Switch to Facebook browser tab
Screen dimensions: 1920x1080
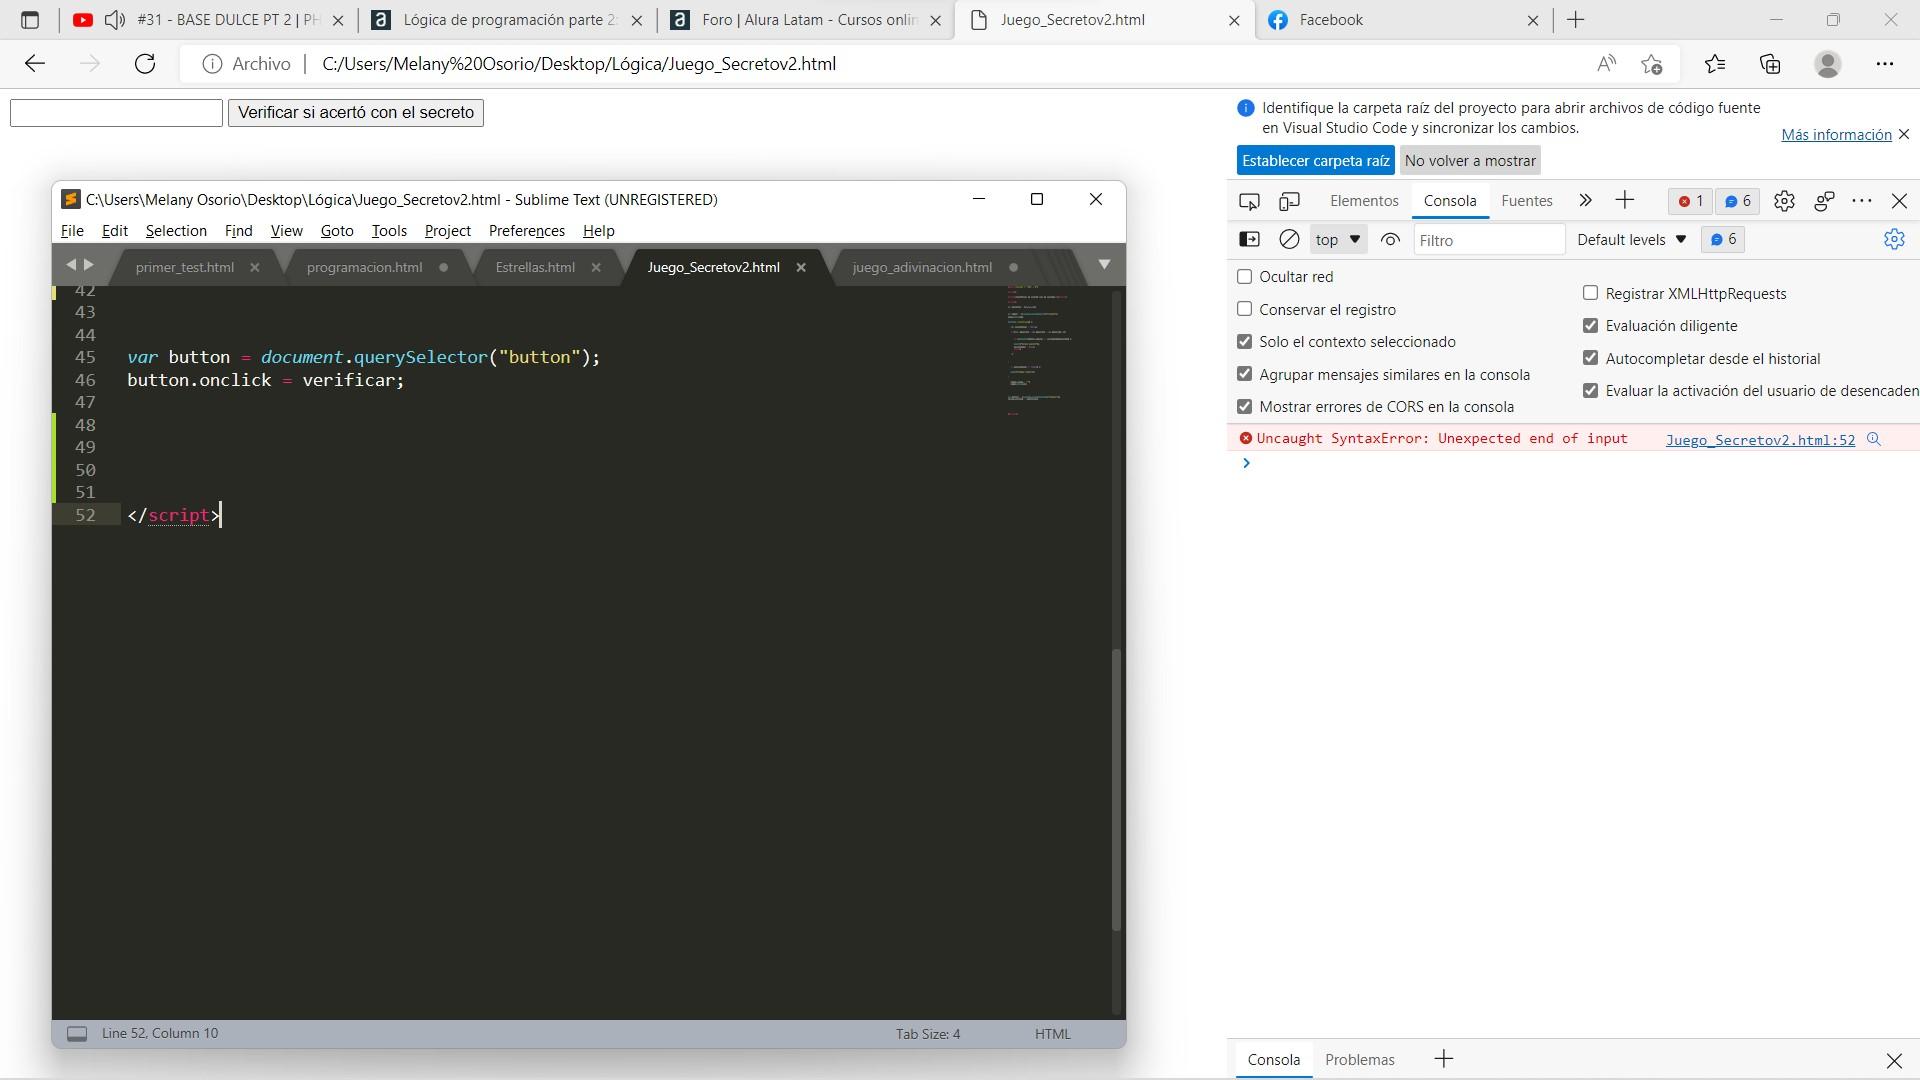(1404, 20)
